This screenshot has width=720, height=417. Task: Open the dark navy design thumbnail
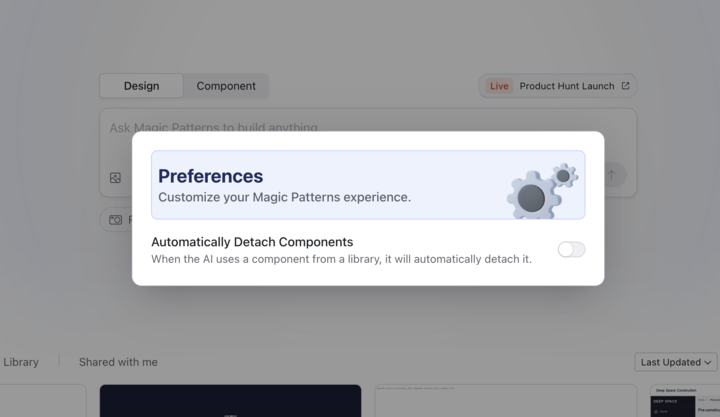click(231, 401)
